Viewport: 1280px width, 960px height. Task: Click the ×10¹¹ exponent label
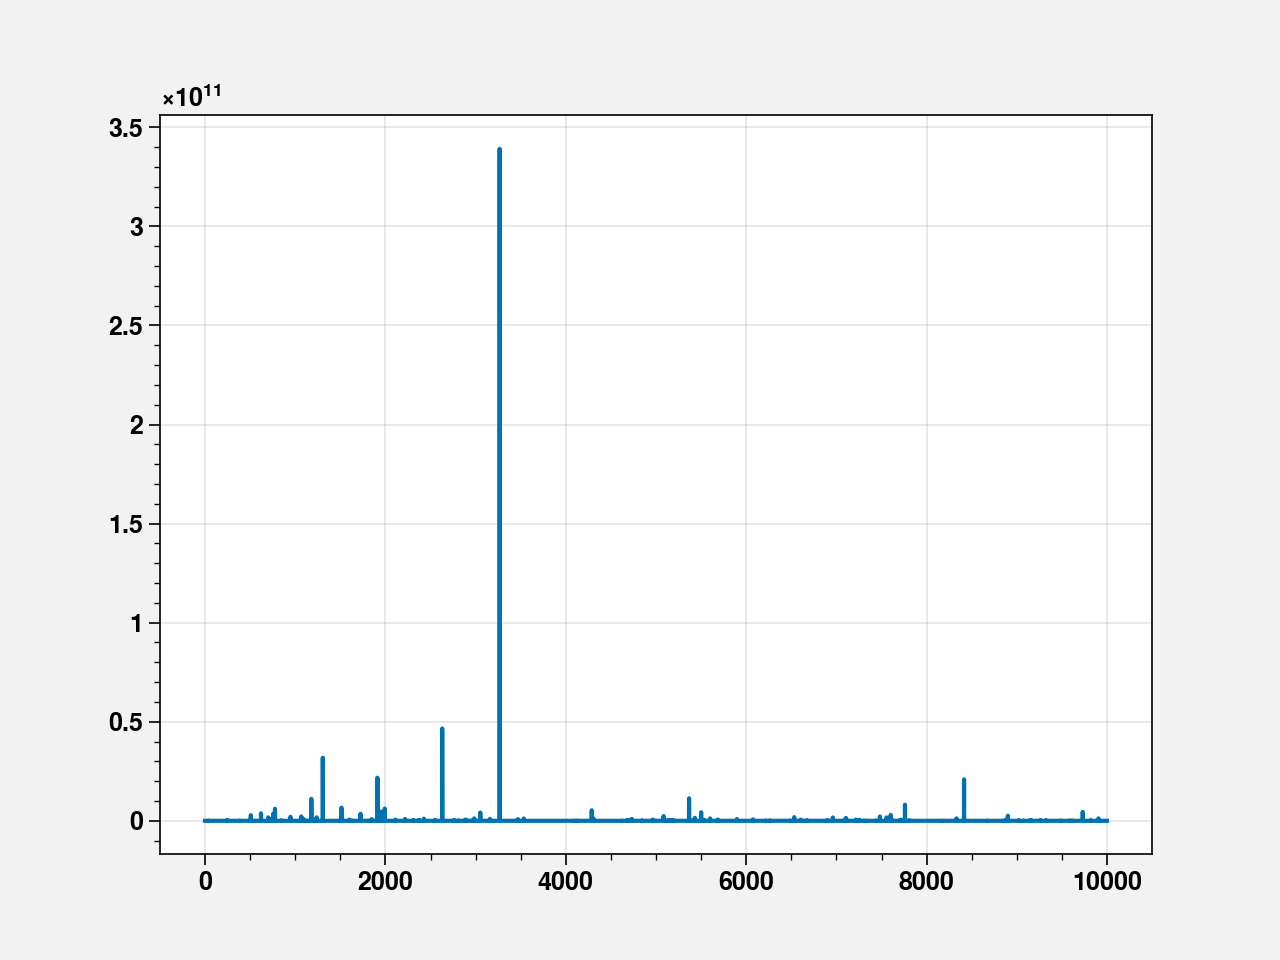(192, 96)
